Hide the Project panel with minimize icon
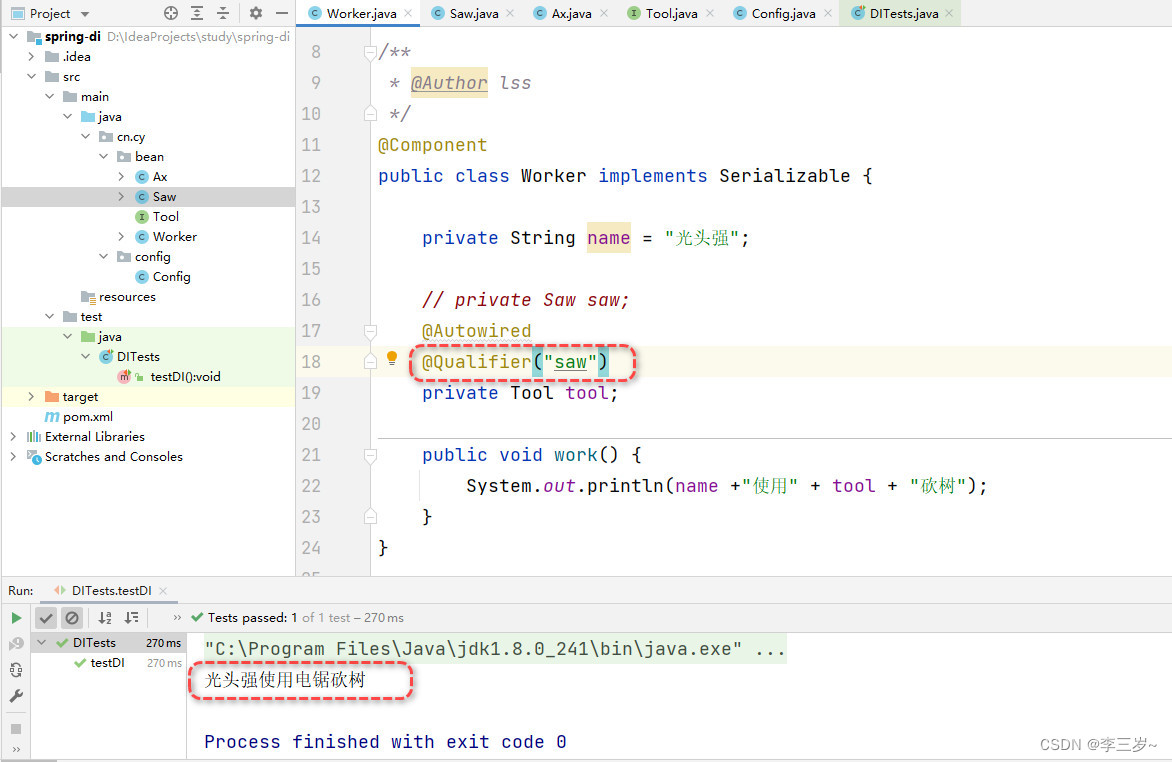Image resolution: width=1172 pixels, height=762 pixels. coord(282,13)
